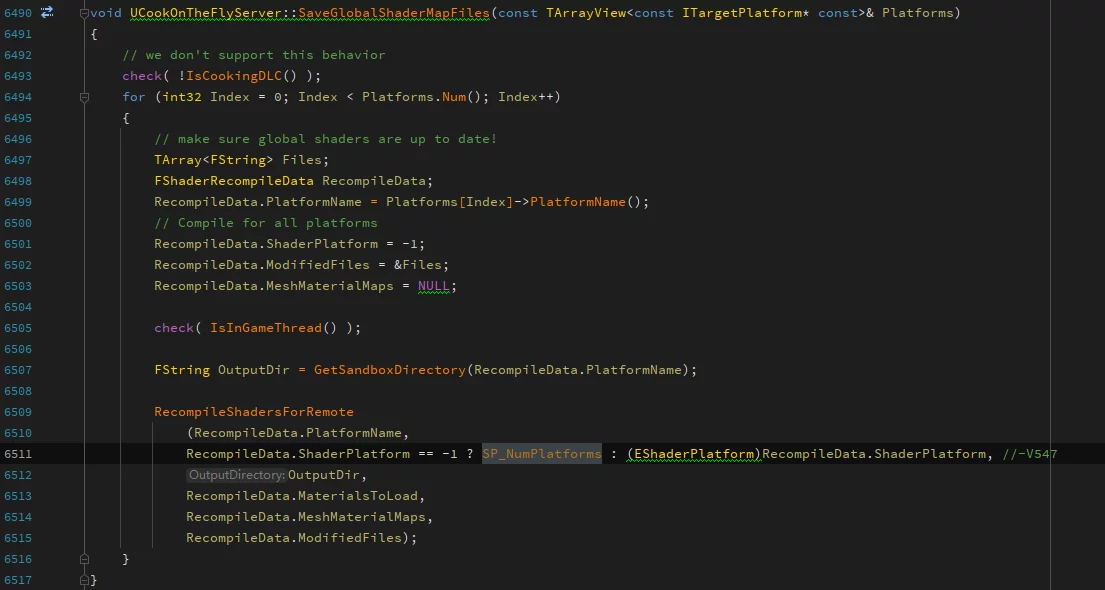Collapse the for loop at line 6494

pyautogui.click(x=84, y=97)
